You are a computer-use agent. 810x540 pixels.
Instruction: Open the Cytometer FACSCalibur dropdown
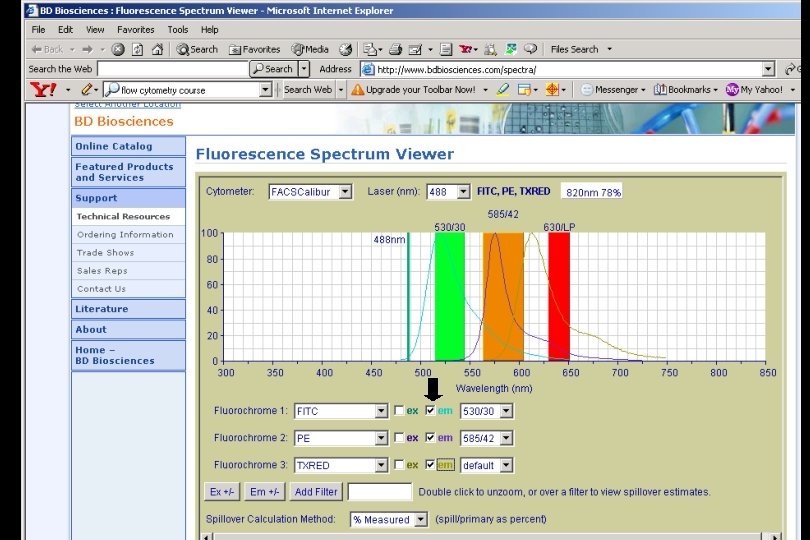(x=310, y=192)
